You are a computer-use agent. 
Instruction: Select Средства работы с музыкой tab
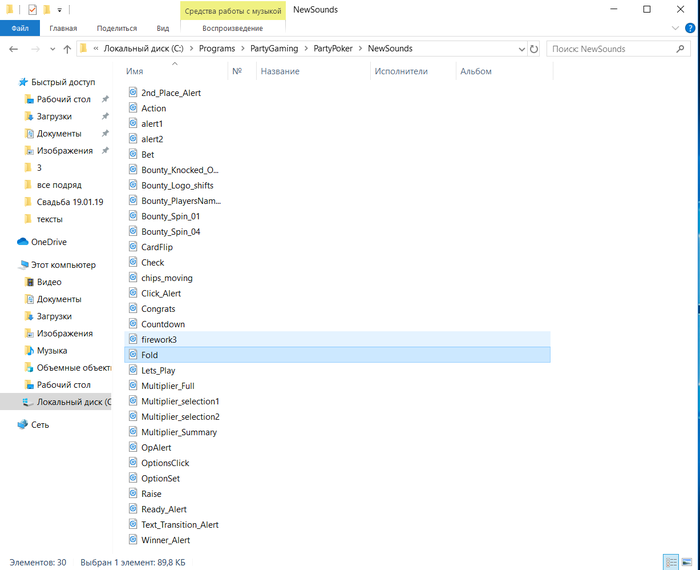tap(233, 11)
